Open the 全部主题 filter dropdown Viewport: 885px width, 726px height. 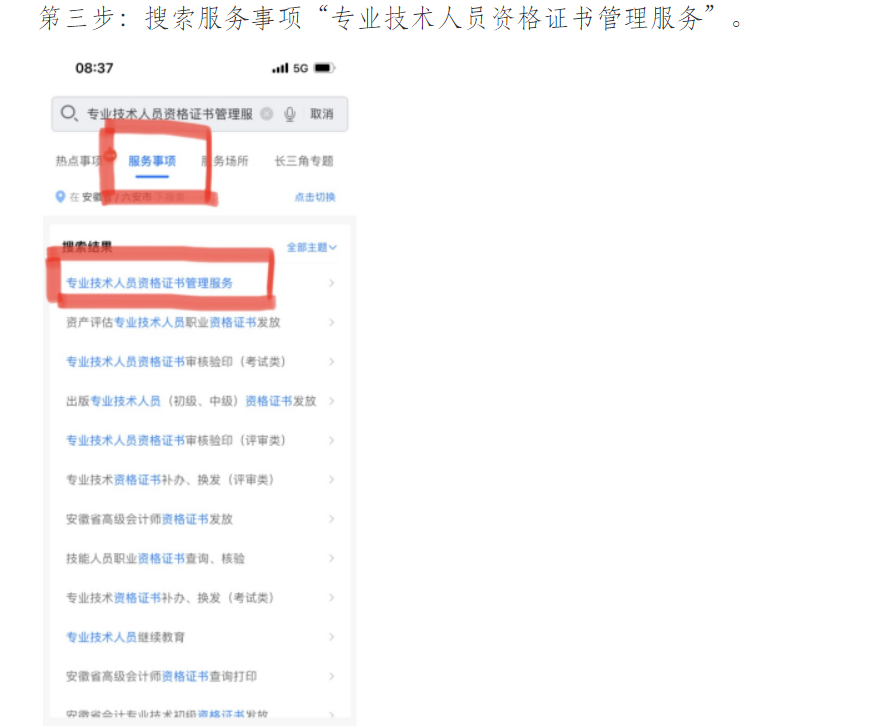[x=312, y=247]
